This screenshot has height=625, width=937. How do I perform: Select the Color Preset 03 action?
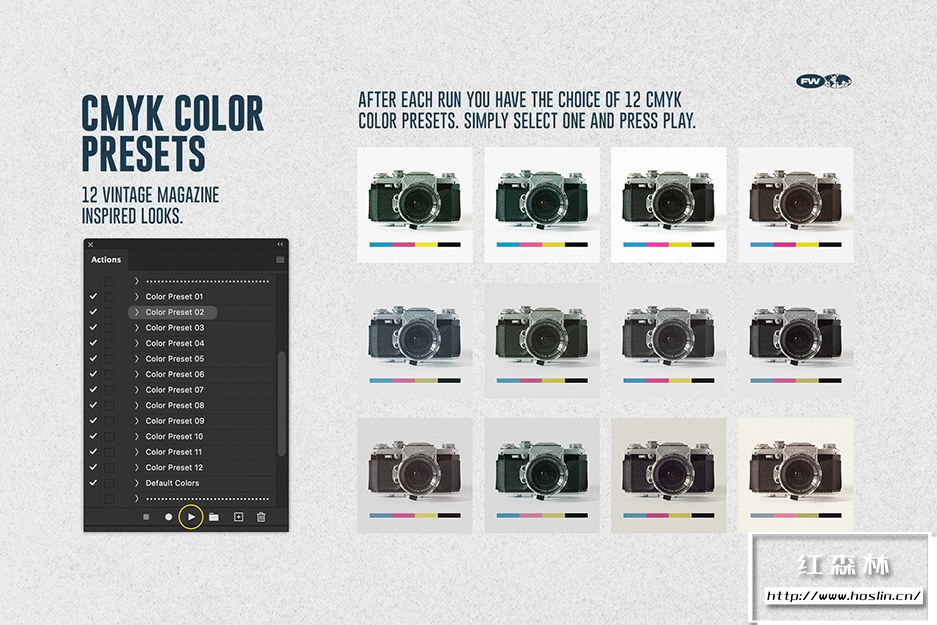[x=174, y=327]
